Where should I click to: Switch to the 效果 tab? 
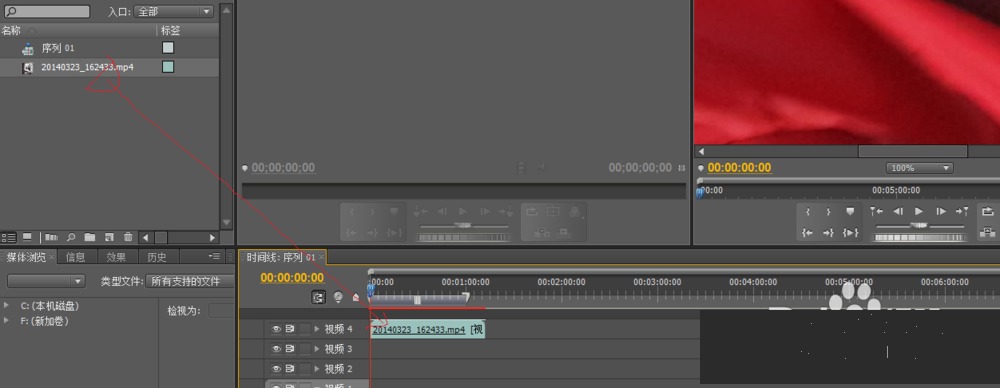pos(116,257)
